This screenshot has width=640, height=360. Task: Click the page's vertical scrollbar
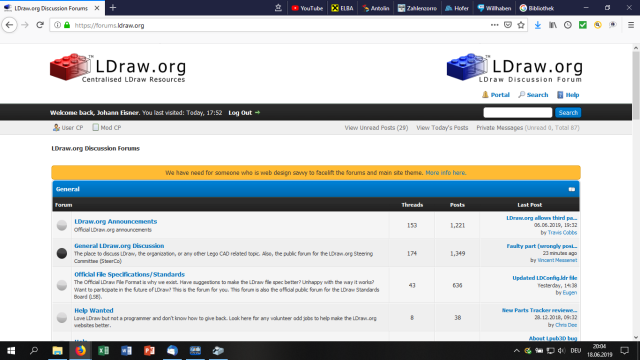click(x=636, y=192)
